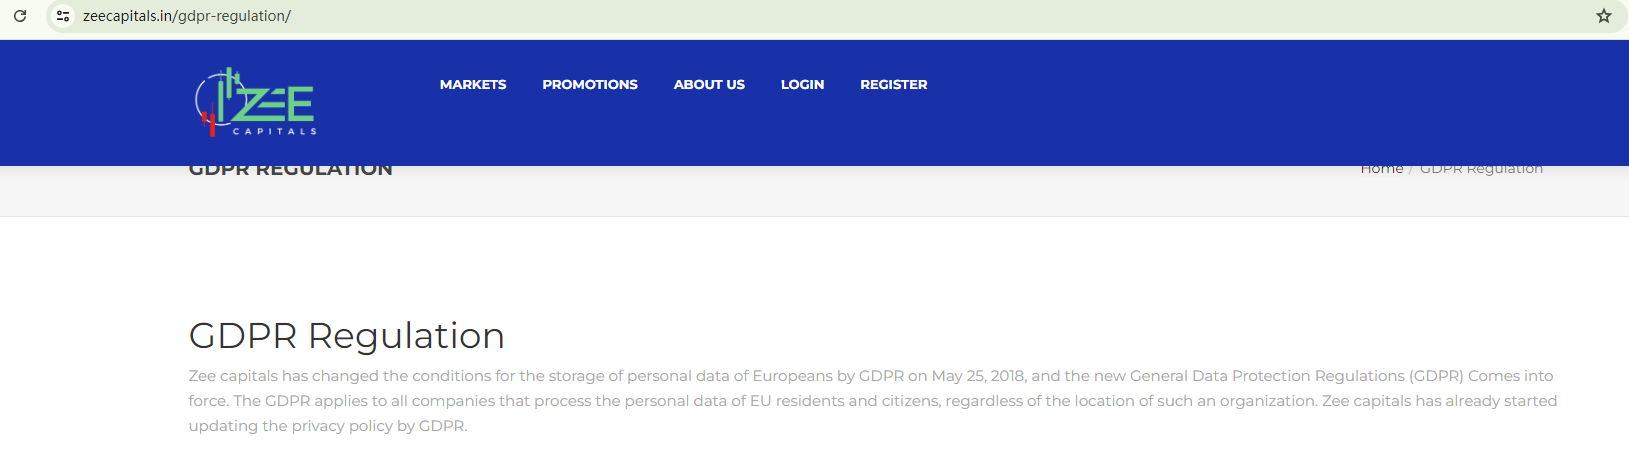Select the GDPR Regulation breadcrumb
This screenshot has width=1629, height=476.
tap(1481, 169)
